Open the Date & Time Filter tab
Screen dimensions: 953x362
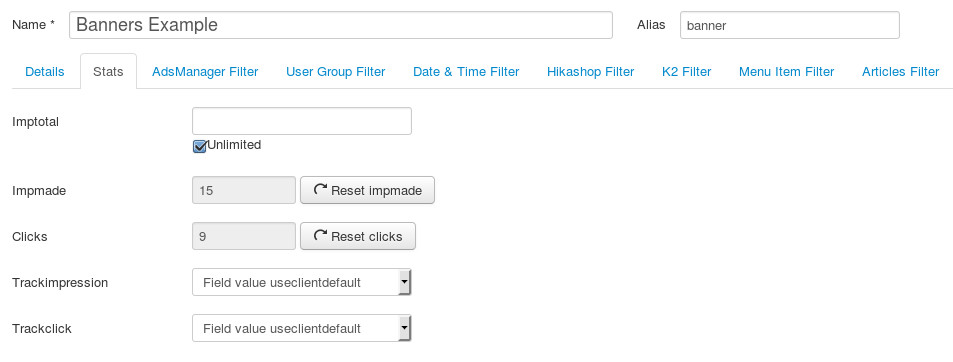[466, 72]
